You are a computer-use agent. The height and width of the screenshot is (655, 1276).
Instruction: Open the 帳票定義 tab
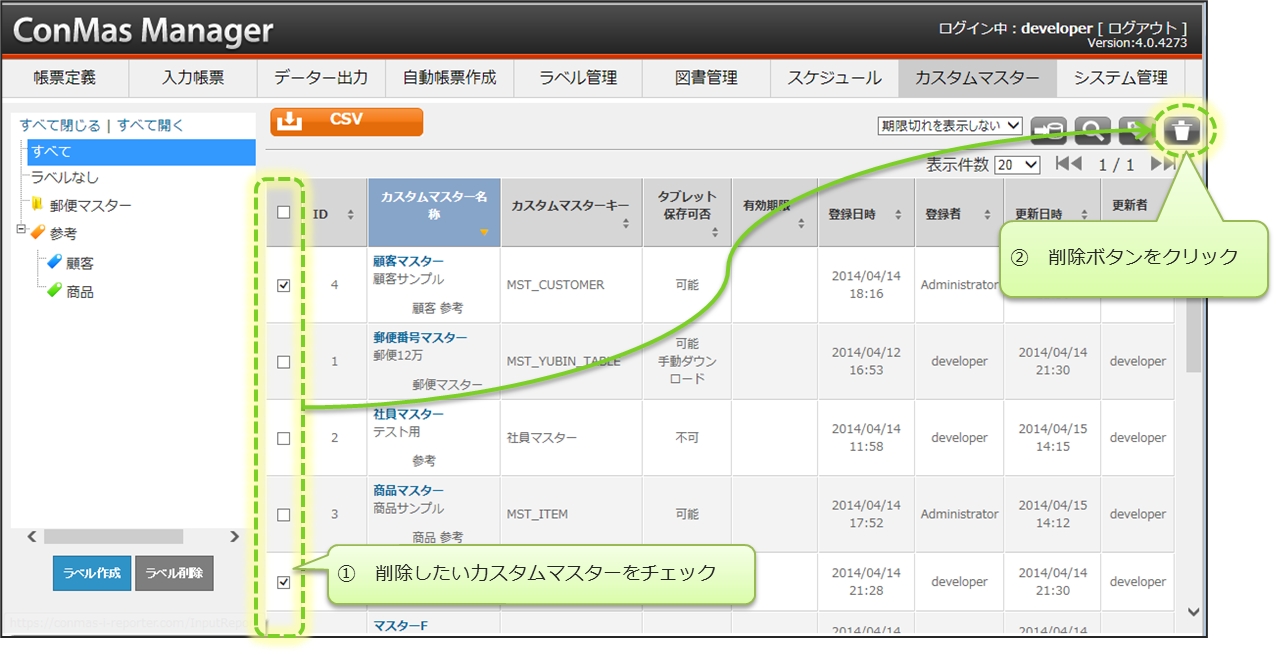(x=64, y=78)
